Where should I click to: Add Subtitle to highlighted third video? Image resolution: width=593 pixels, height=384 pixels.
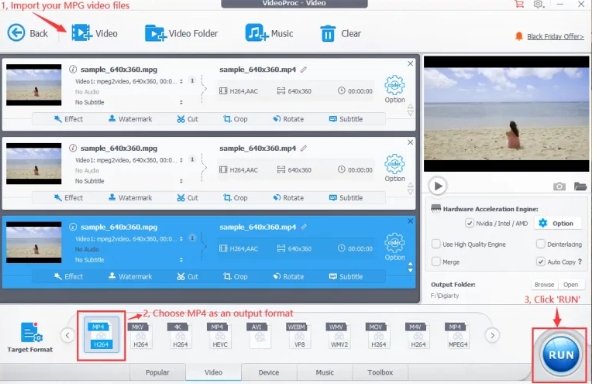pyautogui.click(x=346, y=277)
